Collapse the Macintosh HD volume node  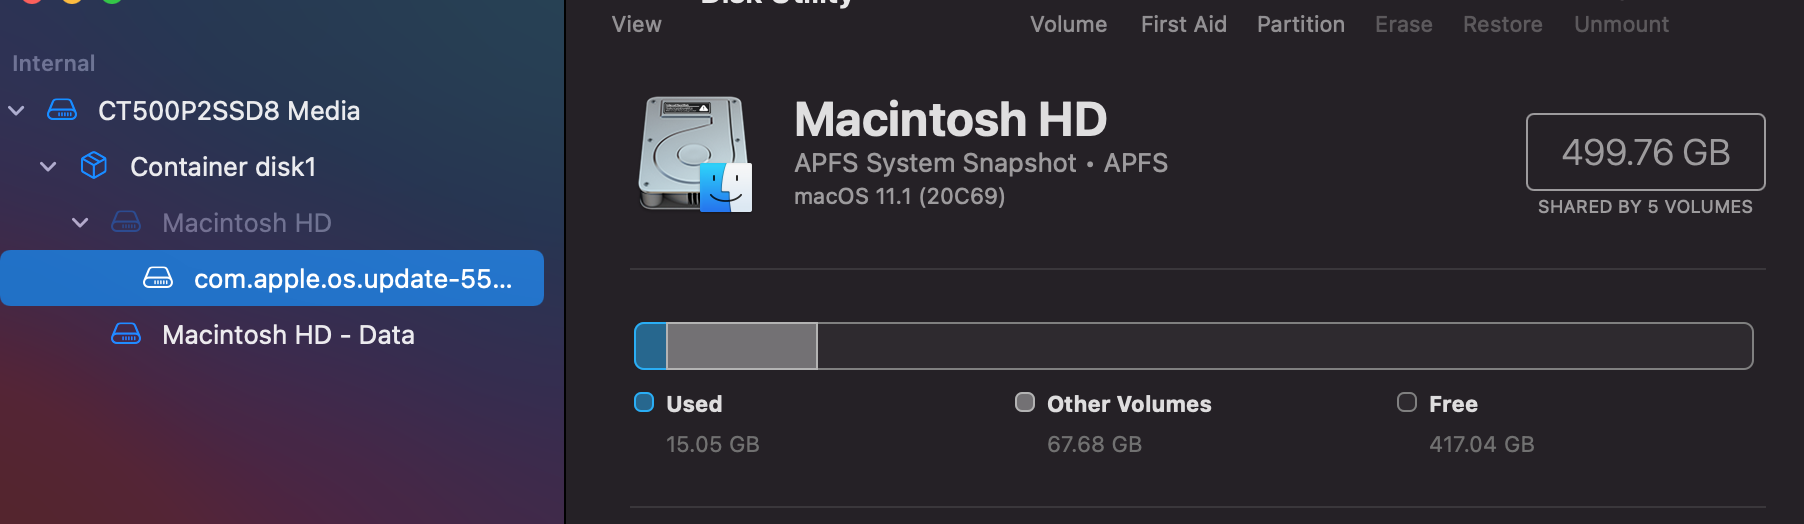coord(80,222)
